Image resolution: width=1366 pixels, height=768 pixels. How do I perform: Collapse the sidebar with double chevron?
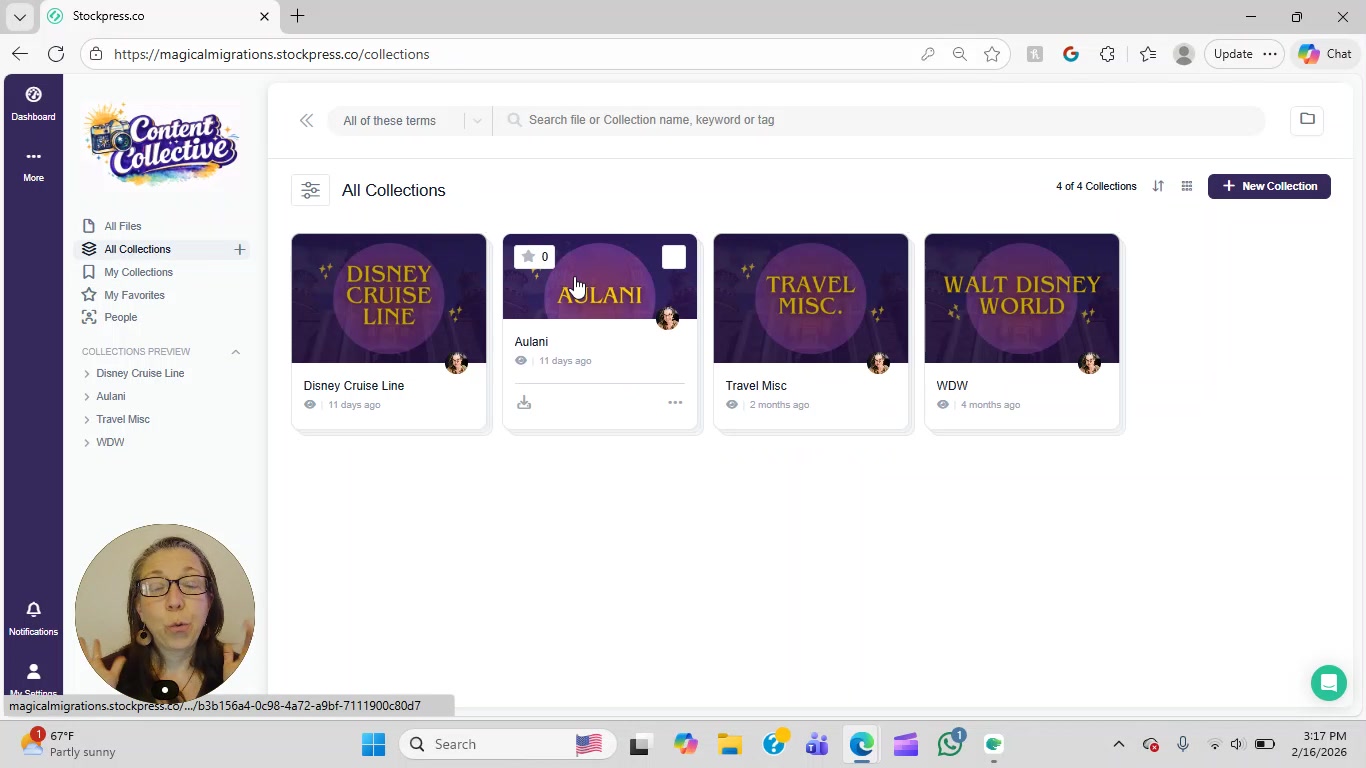[x=307, y=120]
